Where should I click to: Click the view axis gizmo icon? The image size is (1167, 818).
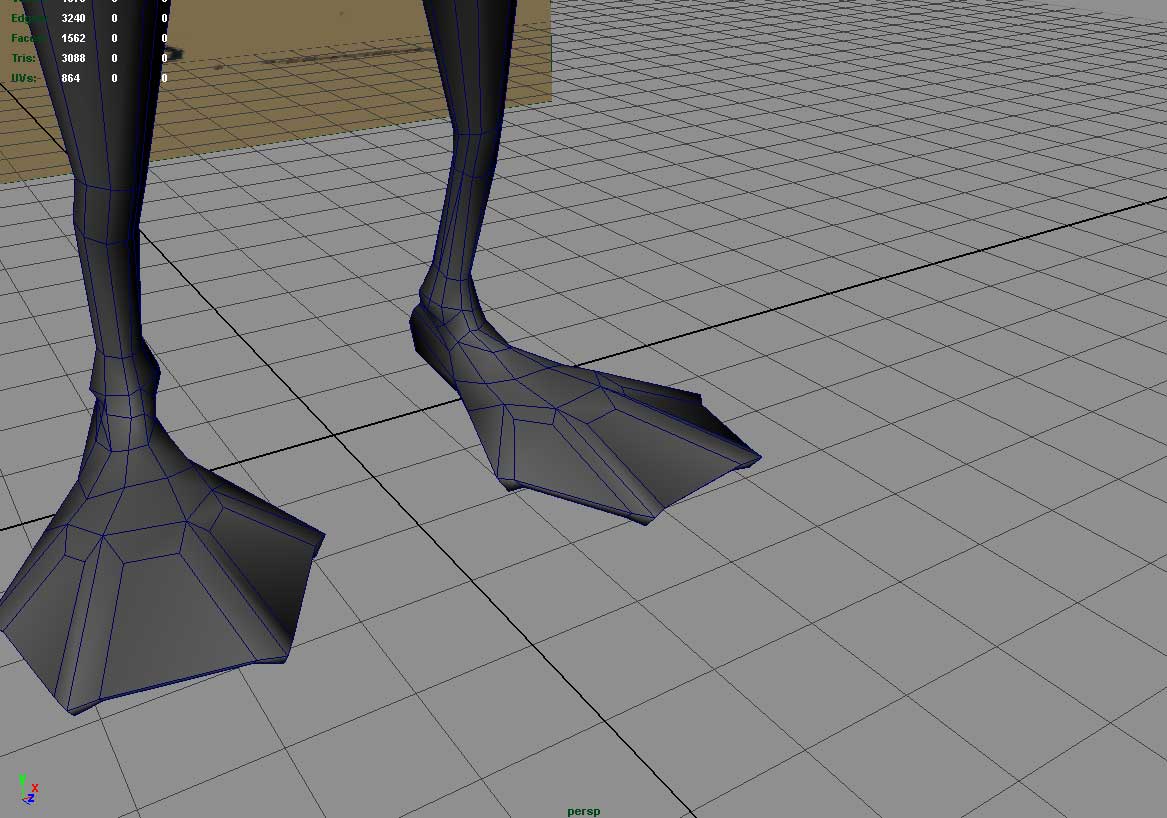(x=28, y=790)
